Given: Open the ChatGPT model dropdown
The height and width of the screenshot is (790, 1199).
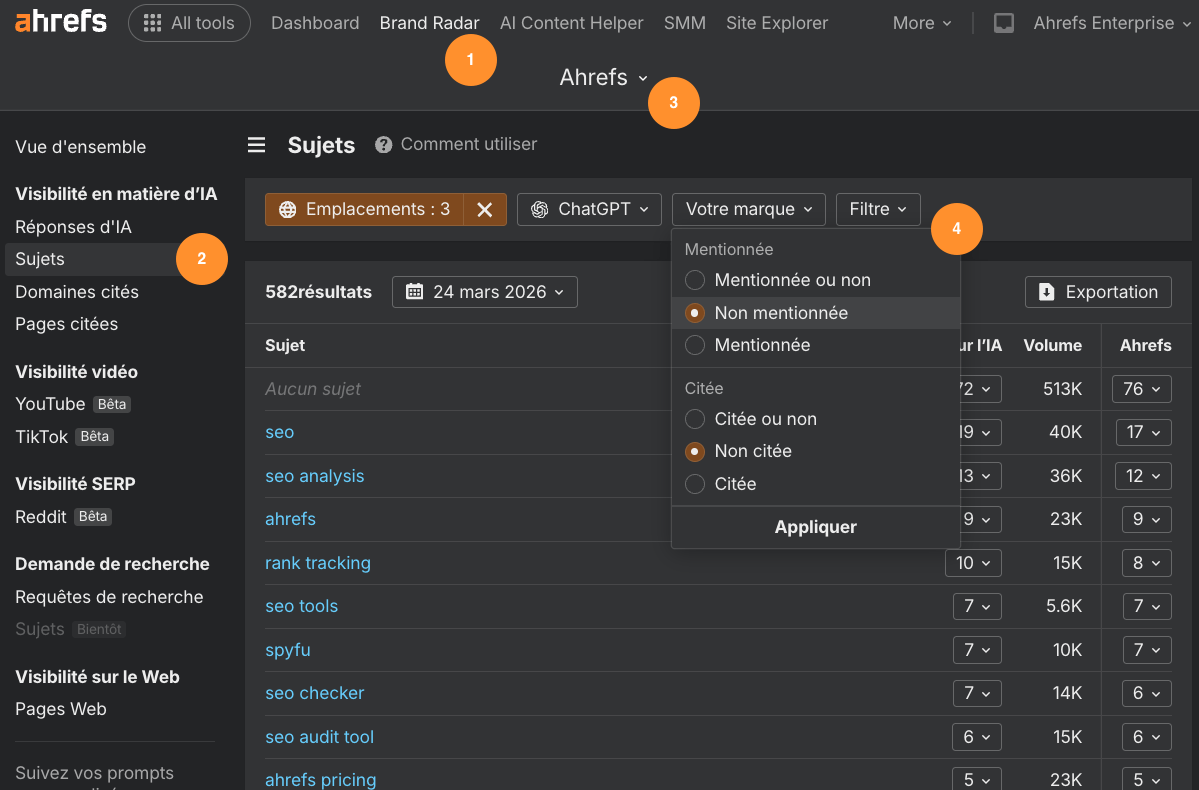Looking at the screenshot, I should click(589, 209).
